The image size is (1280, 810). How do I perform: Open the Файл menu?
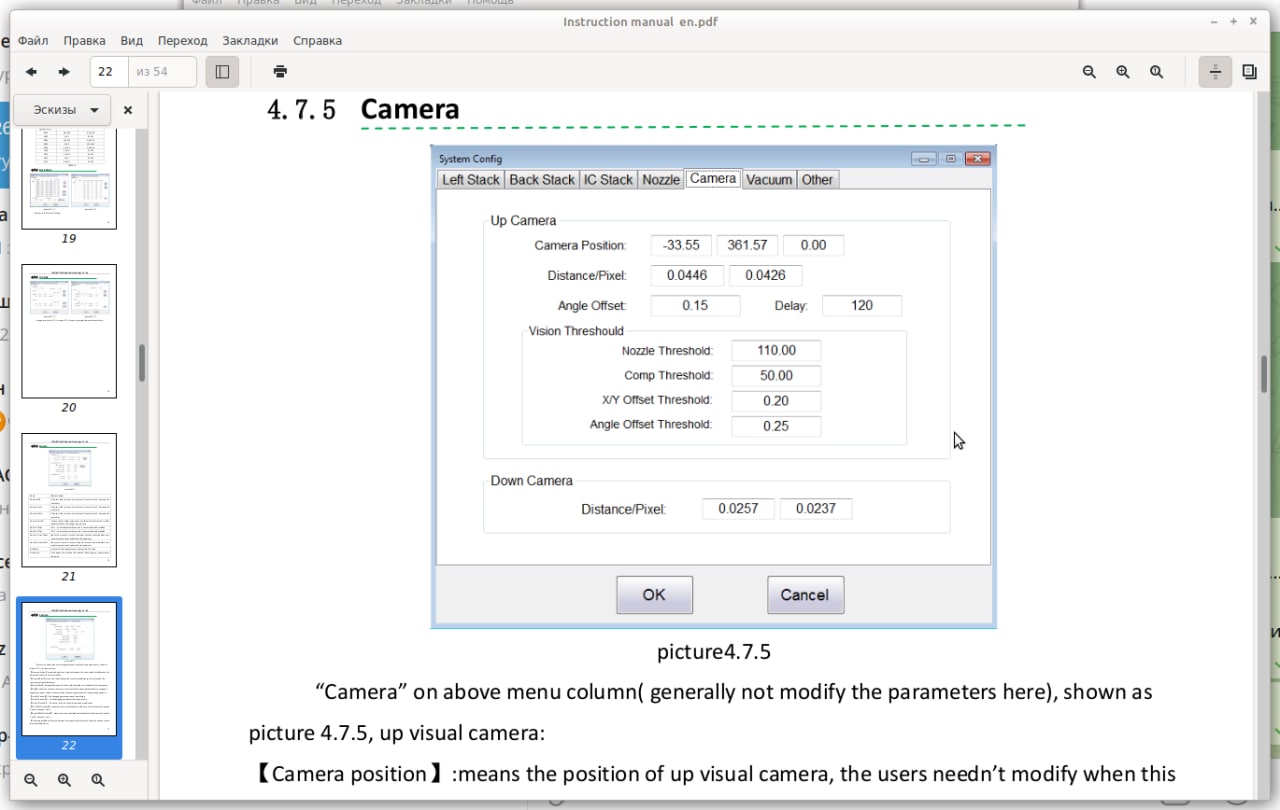click(x=33, y=41)
